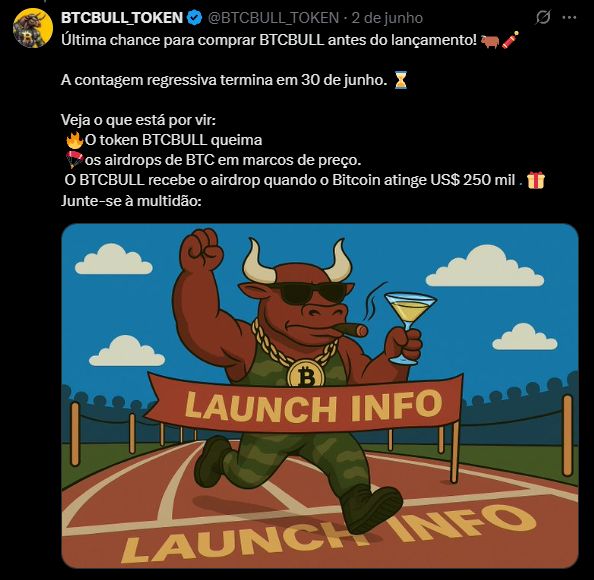Screen dimensions: 594x580
Task: Click the LAUNCH INFO text on the track
Action: pyautogui.click(x=329, y=533)
